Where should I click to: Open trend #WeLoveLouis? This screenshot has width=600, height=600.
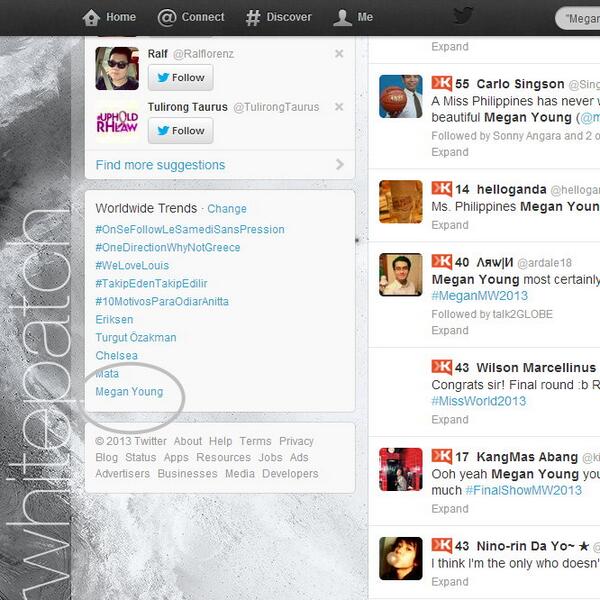click(x=132, y=266)
